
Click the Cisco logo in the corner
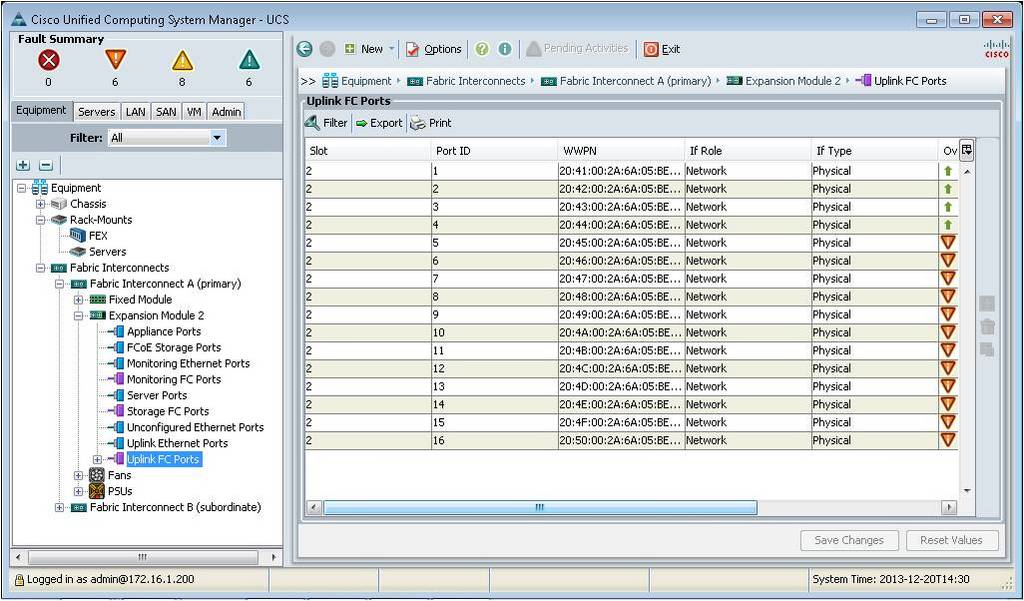point(997,49)
